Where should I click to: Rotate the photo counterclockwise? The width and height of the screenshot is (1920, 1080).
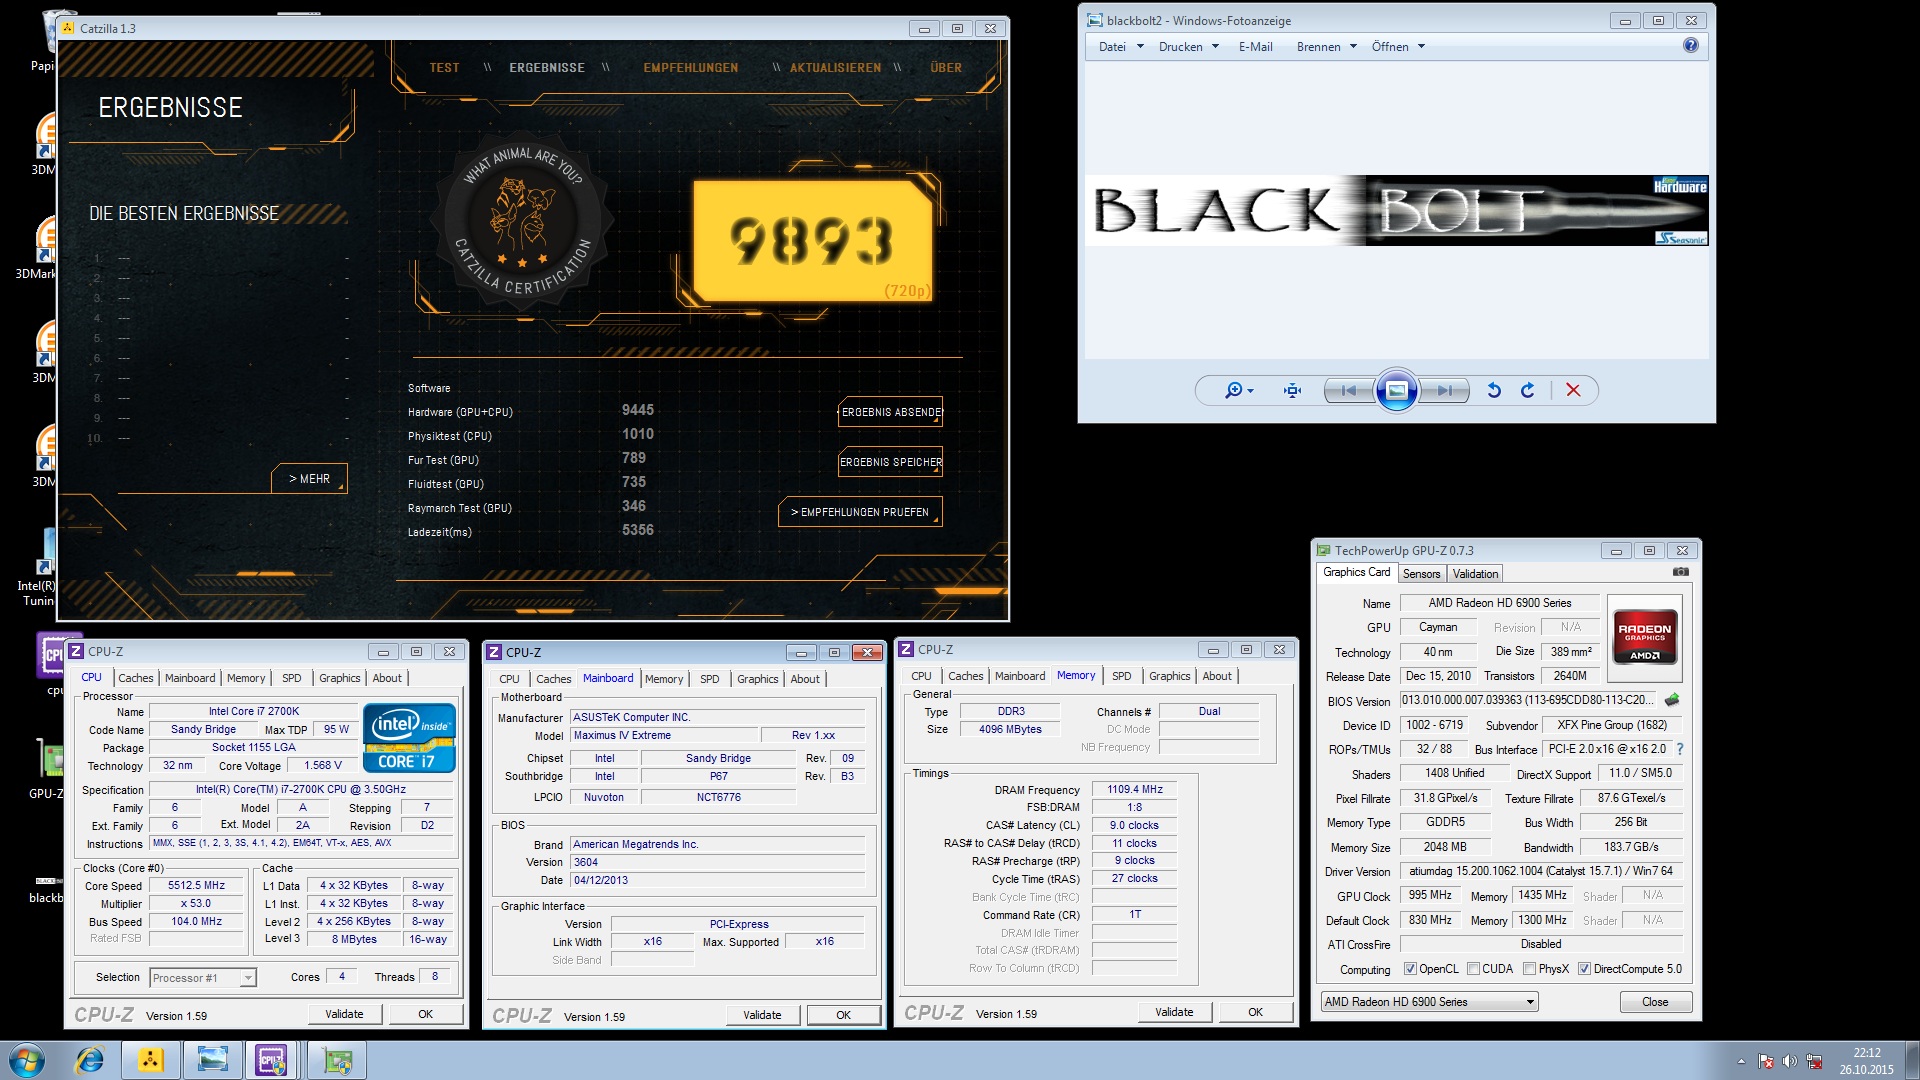tap(1494, 391)
